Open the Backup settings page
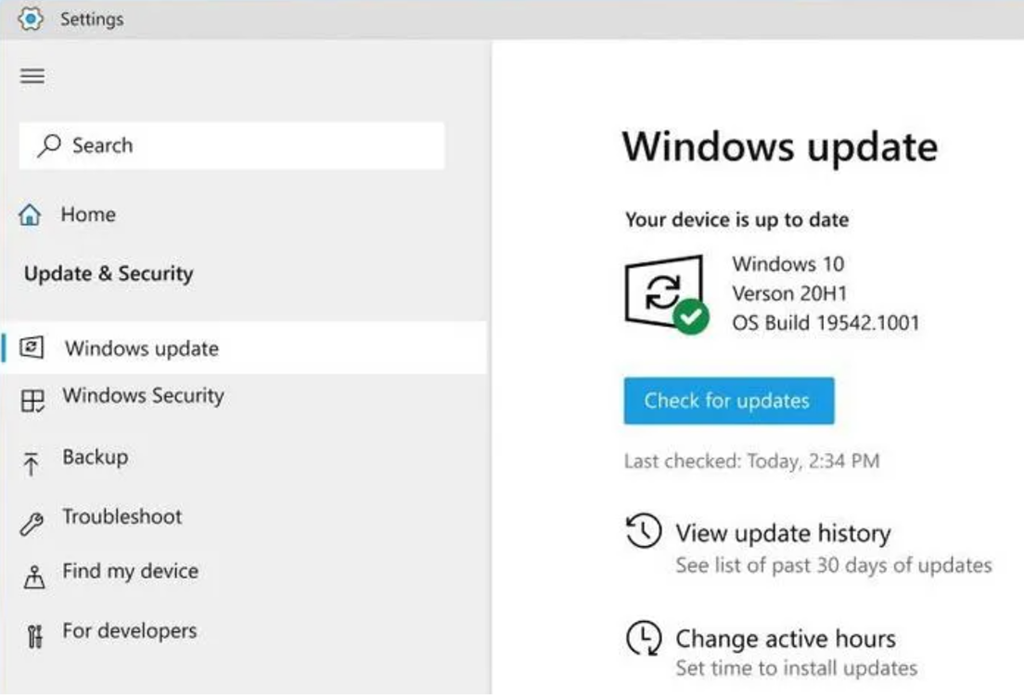Image resolution: width=1024 pixels, height=698 pixels. click(95, 457)
